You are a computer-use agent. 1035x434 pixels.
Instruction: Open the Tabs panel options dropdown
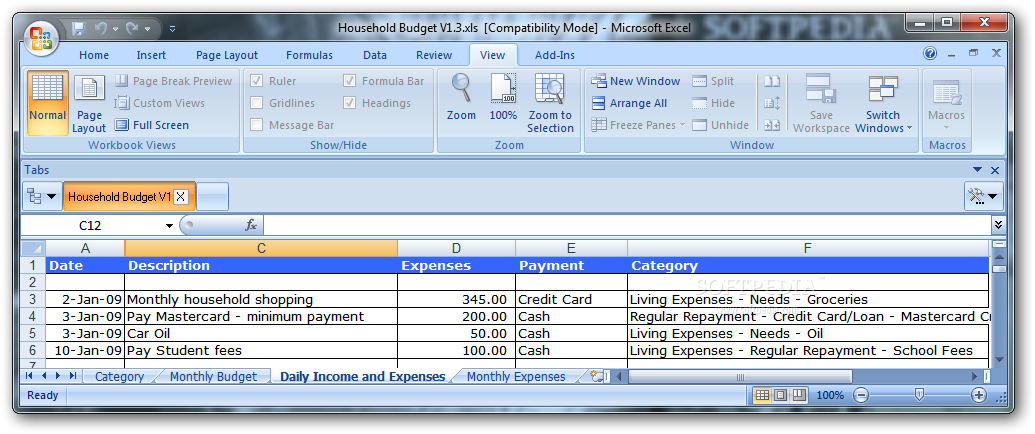tap(978, 170)
